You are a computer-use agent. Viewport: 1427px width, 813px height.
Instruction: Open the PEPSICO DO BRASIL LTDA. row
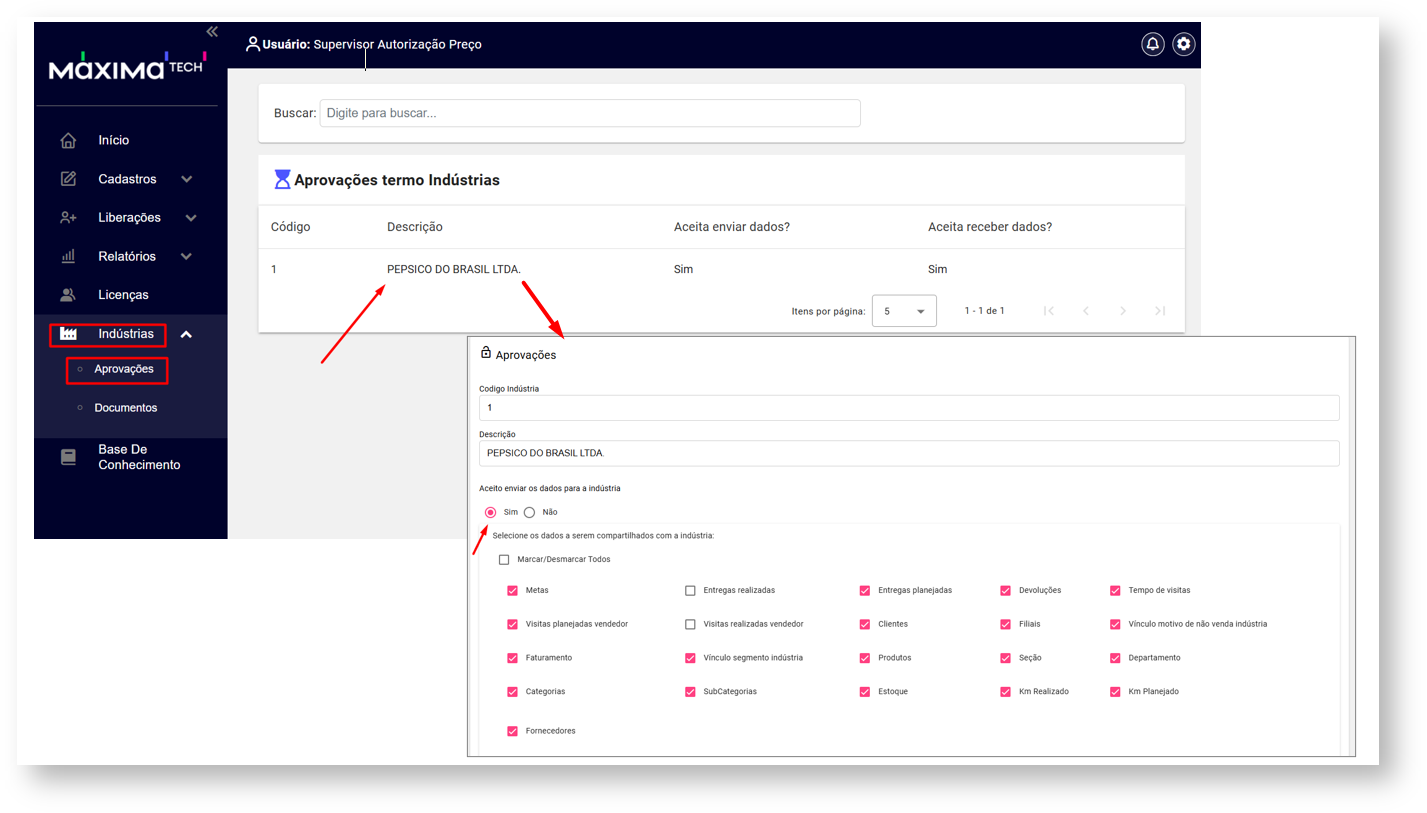pyautogui.click(x=454, y=269)
